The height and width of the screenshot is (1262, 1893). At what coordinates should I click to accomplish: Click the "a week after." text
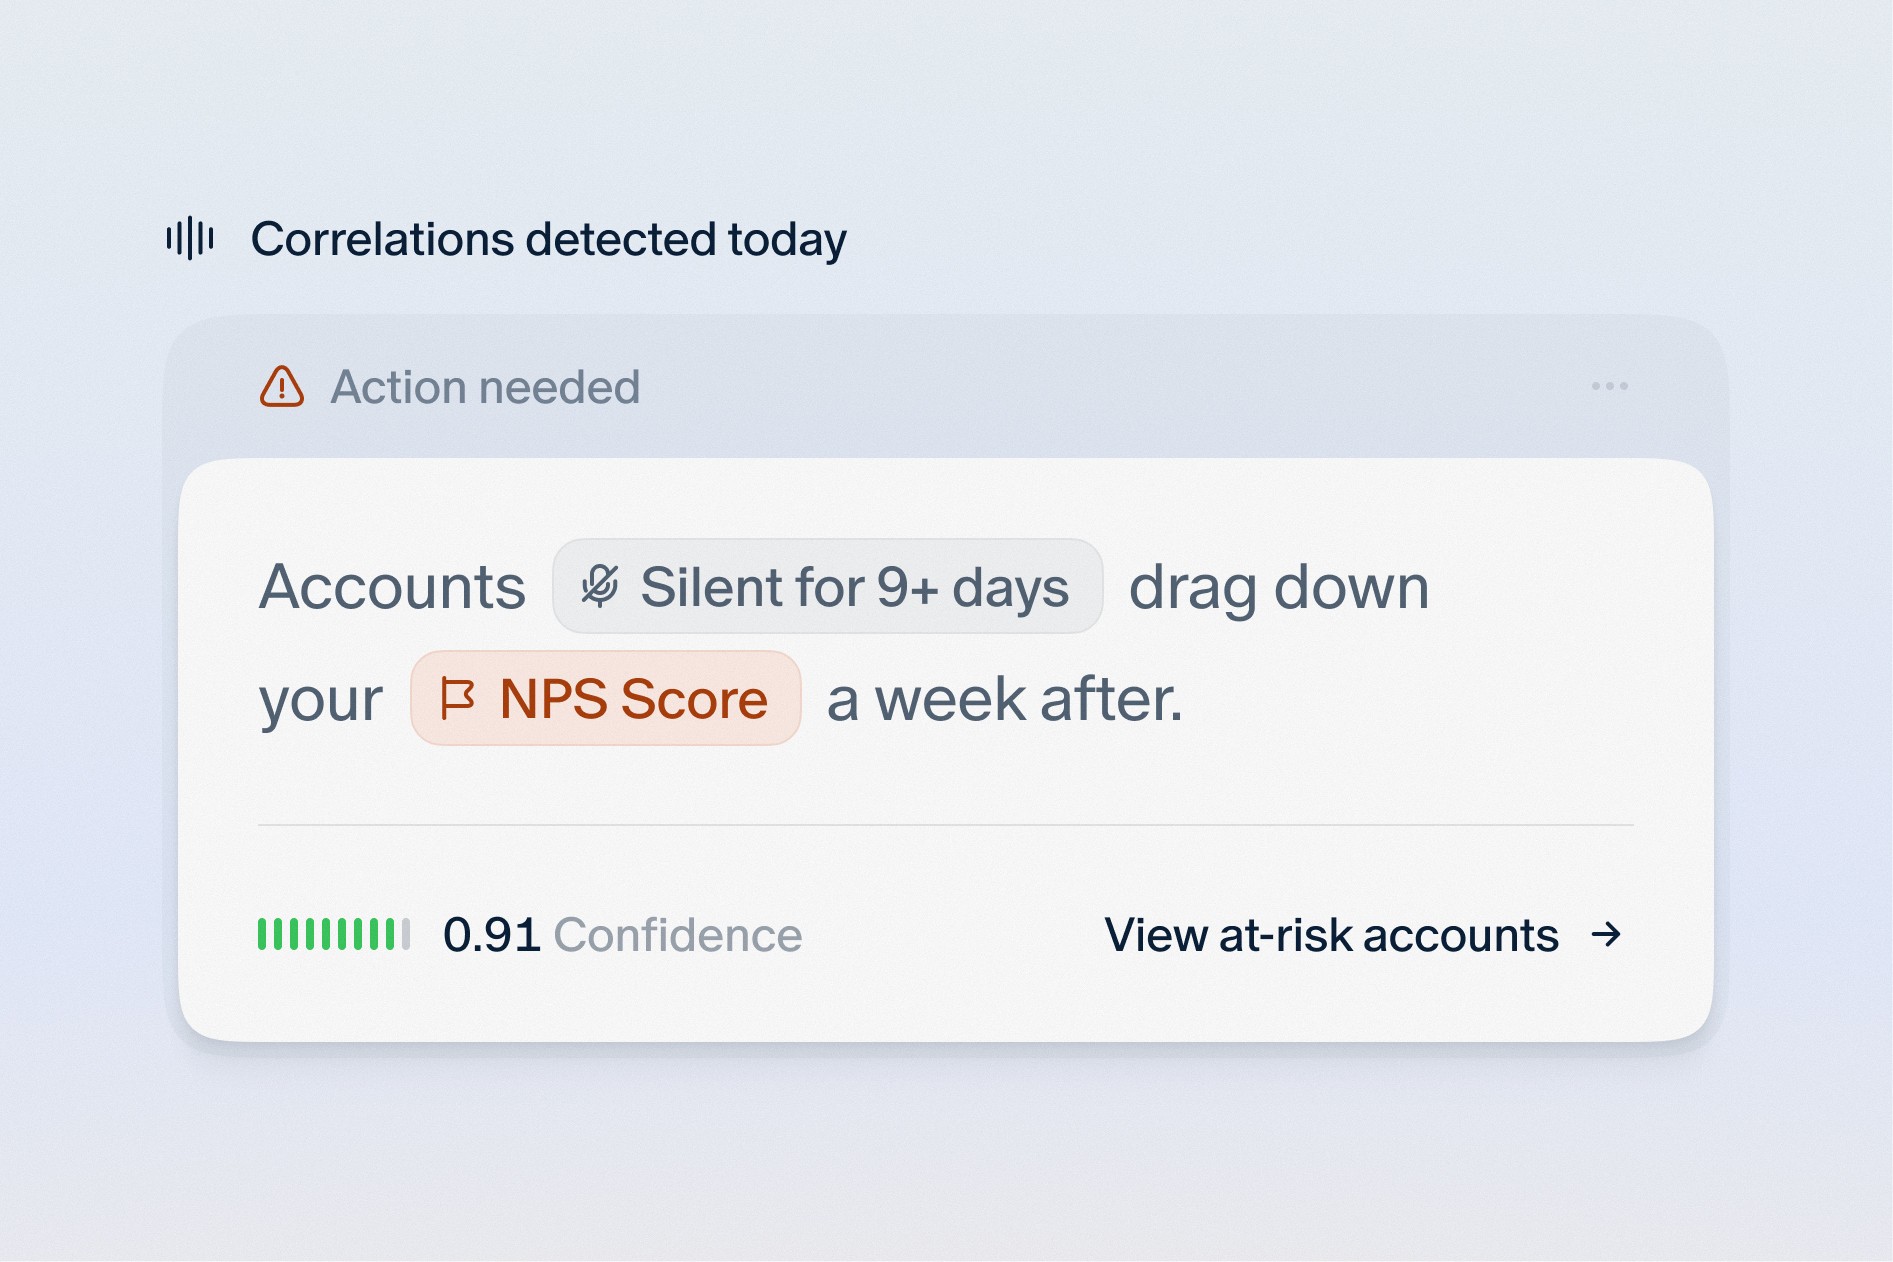[x=1004, y=699]
